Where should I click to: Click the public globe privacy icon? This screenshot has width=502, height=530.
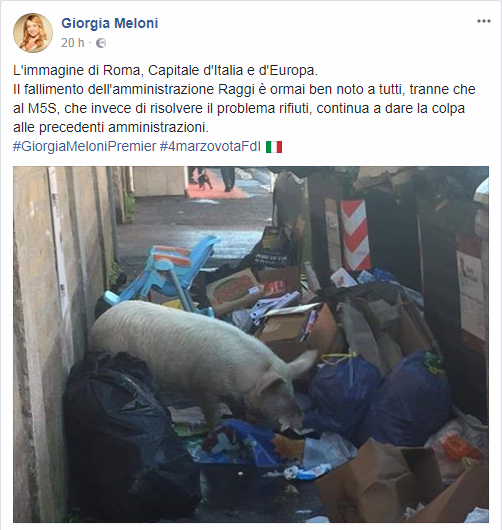click(101, 43)
